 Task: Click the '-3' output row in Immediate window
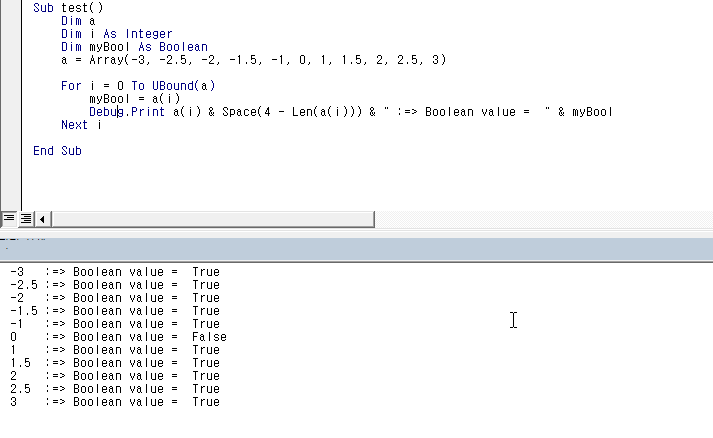click(x=115, y=272)
